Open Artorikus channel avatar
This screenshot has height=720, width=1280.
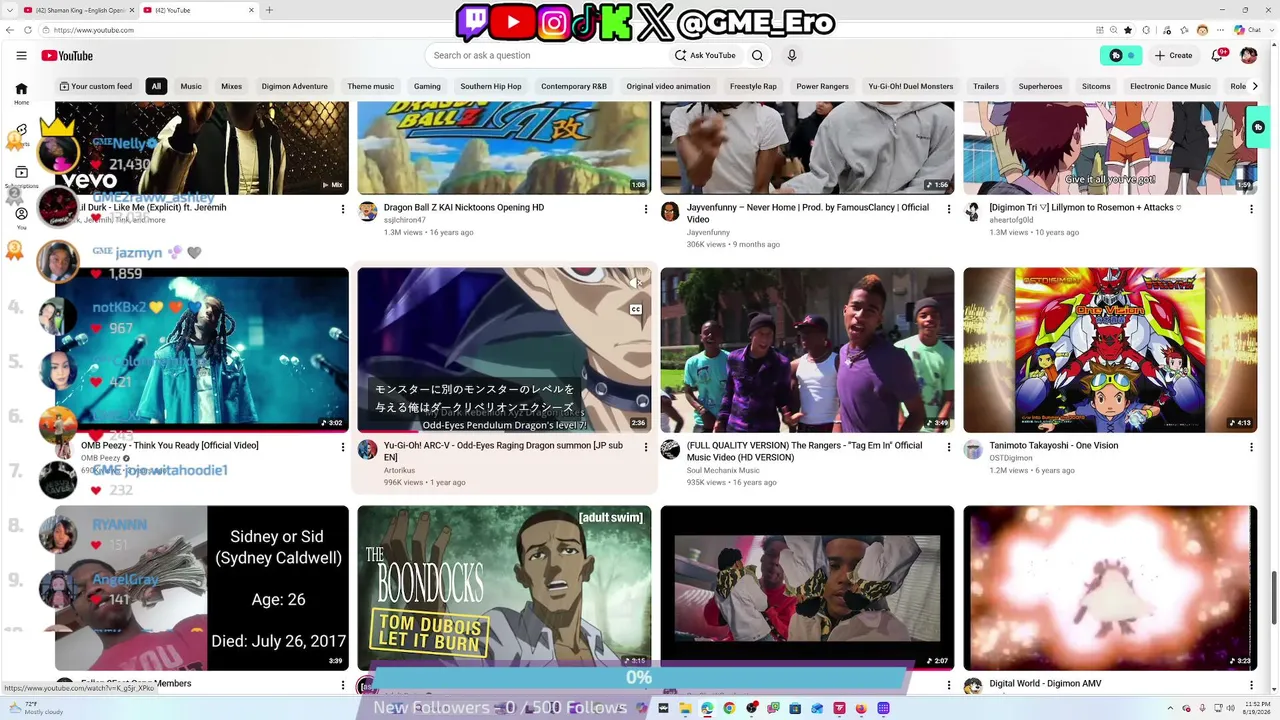pos(368,449)
